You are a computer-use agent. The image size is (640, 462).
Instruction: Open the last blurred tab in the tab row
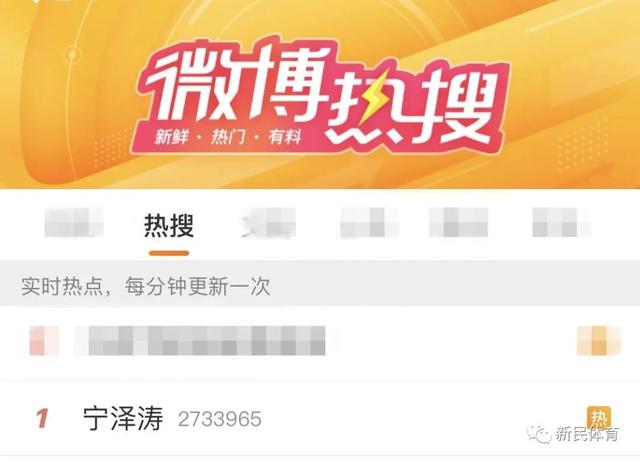click(x=562, y=222)
